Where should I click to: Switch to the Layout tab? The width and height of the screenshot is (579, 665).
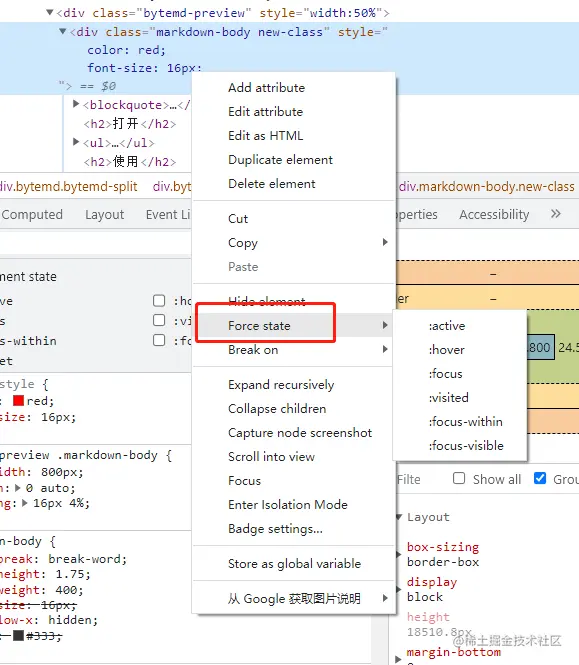coord(104,215)
